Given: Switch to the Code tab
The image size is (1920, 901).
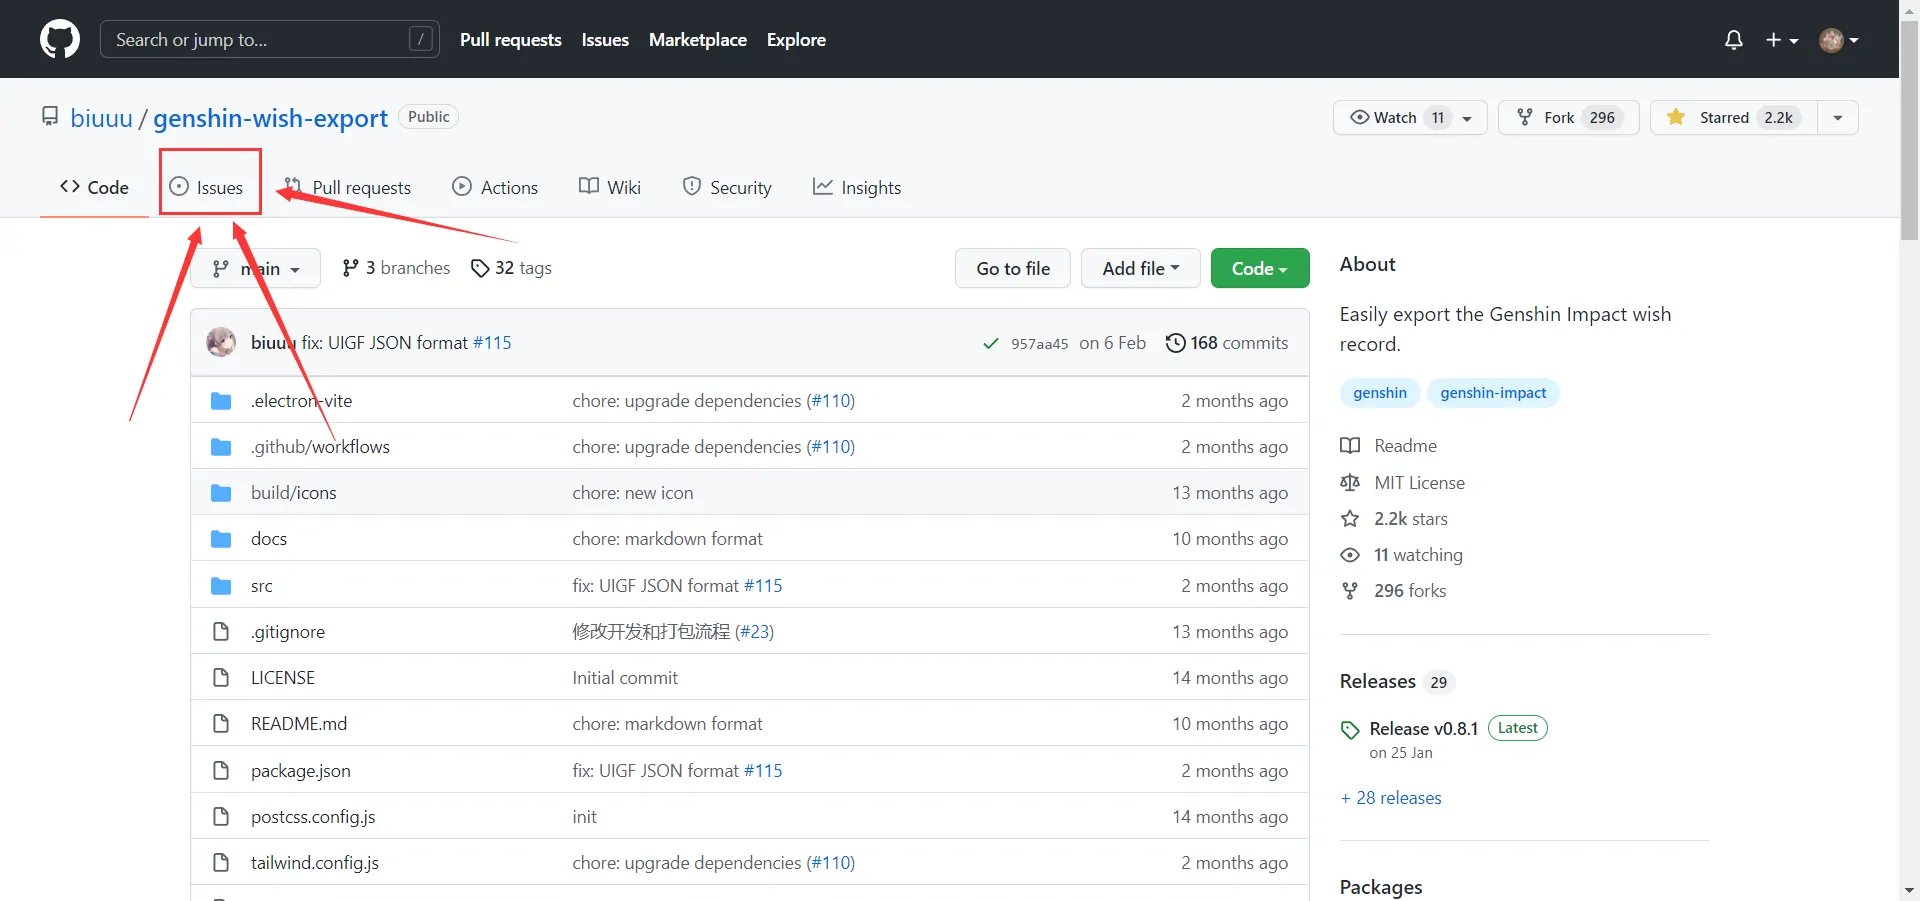Looking at the screenshot, I should [x=94, y=187].
